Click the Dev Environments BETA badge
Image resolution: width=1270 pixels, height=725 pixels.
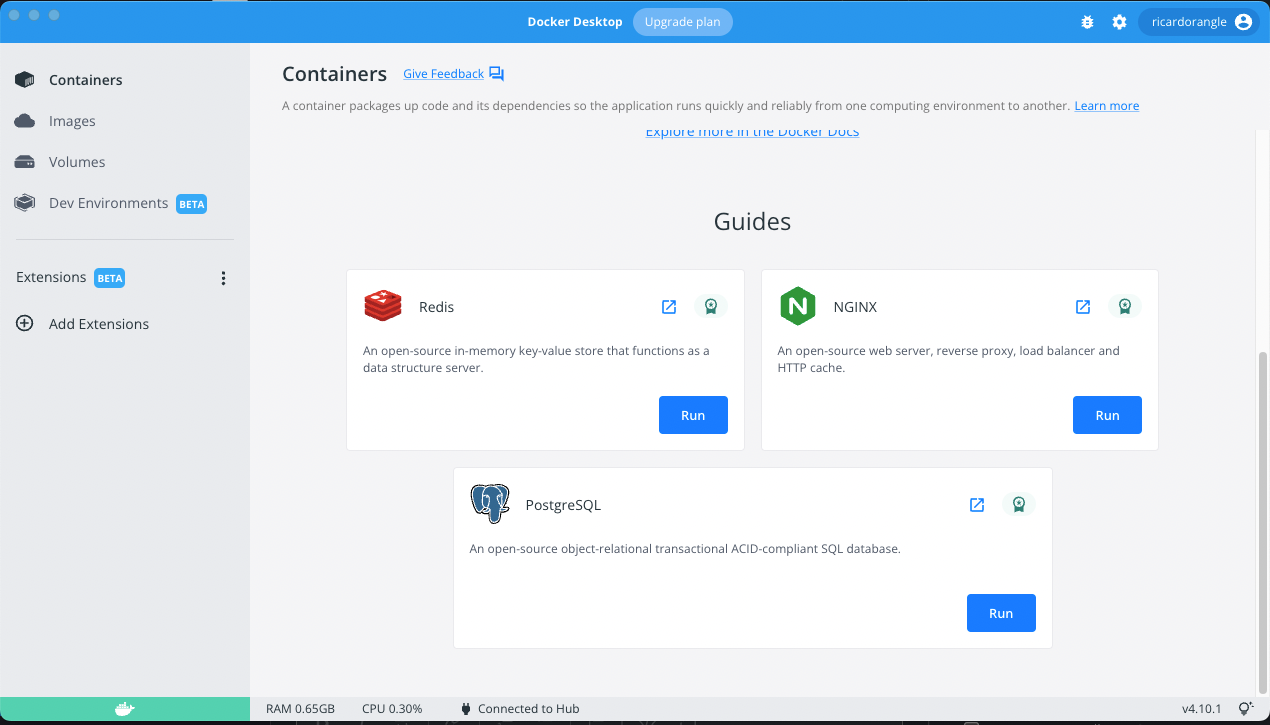coord(191,204)
